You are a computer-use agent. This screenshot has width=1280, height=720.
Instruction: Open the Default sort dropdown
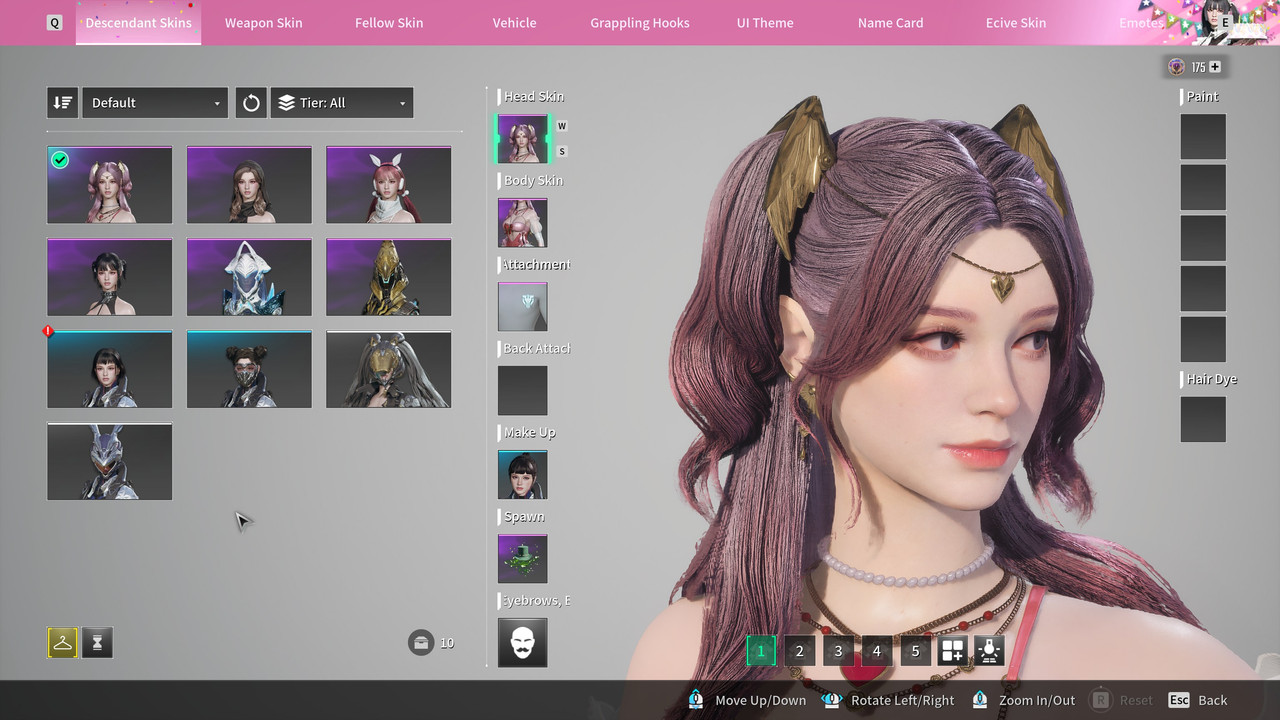tap(155, 102)
